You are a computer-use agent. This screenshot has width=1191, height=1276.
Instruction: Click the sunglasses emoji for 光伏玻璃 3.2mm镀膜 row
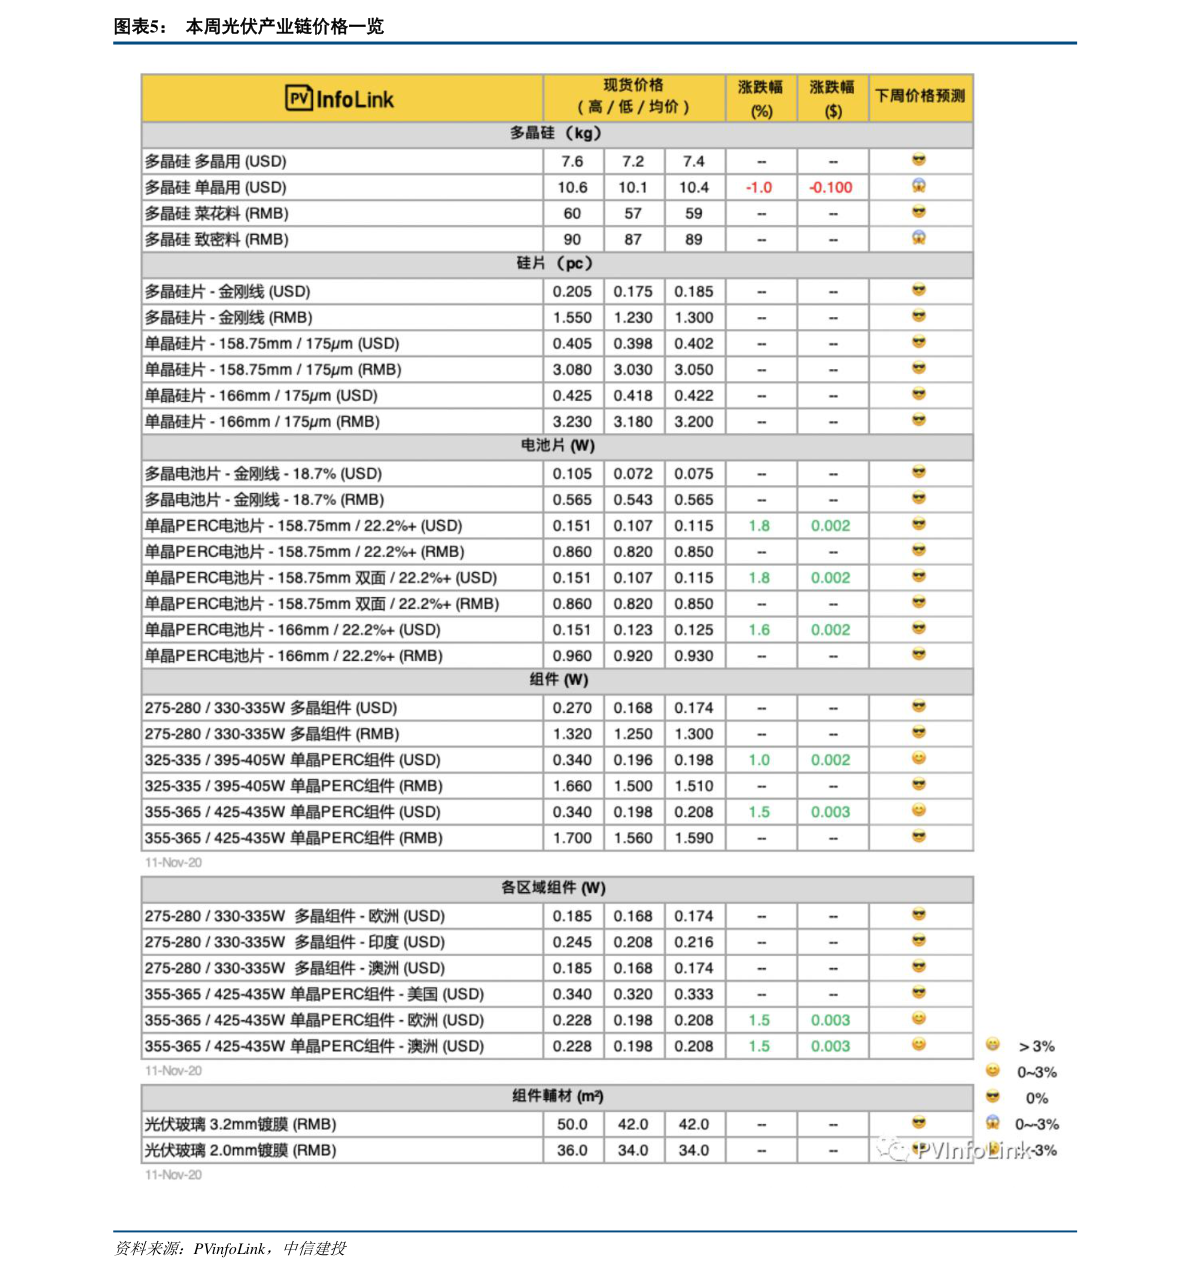click(919, 1123)
